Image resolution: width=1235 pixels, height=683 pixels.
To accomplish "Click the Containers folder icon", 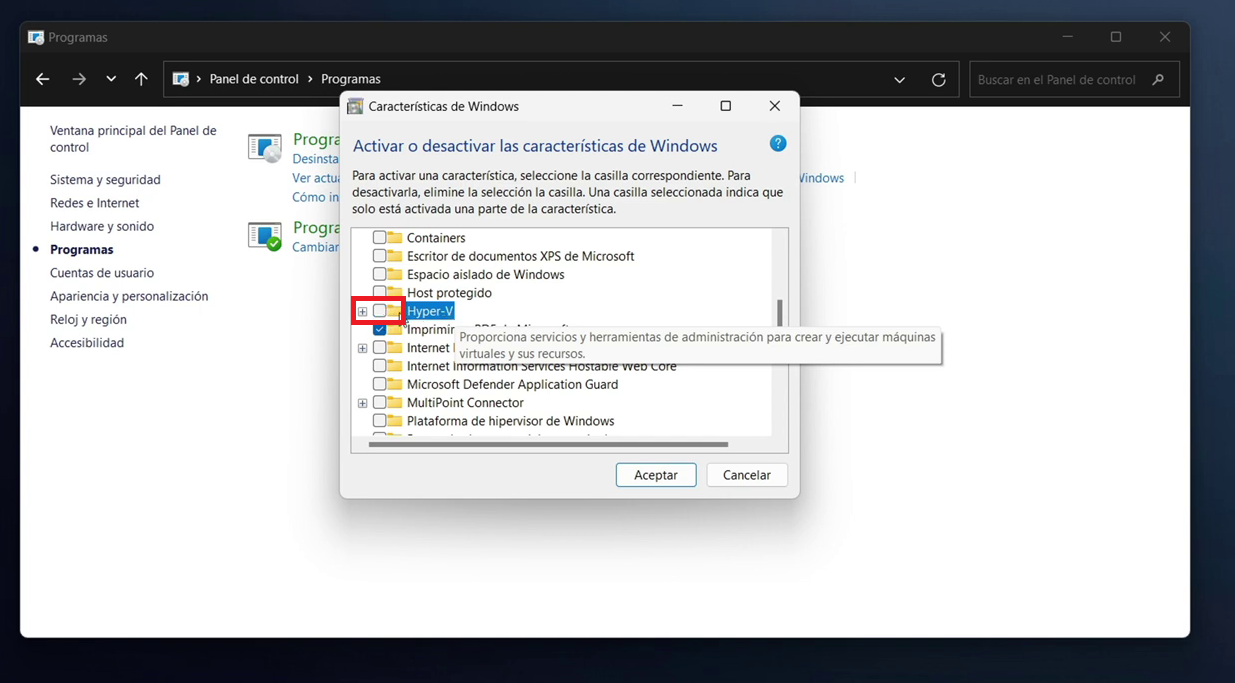I will [x=395, y=238].
